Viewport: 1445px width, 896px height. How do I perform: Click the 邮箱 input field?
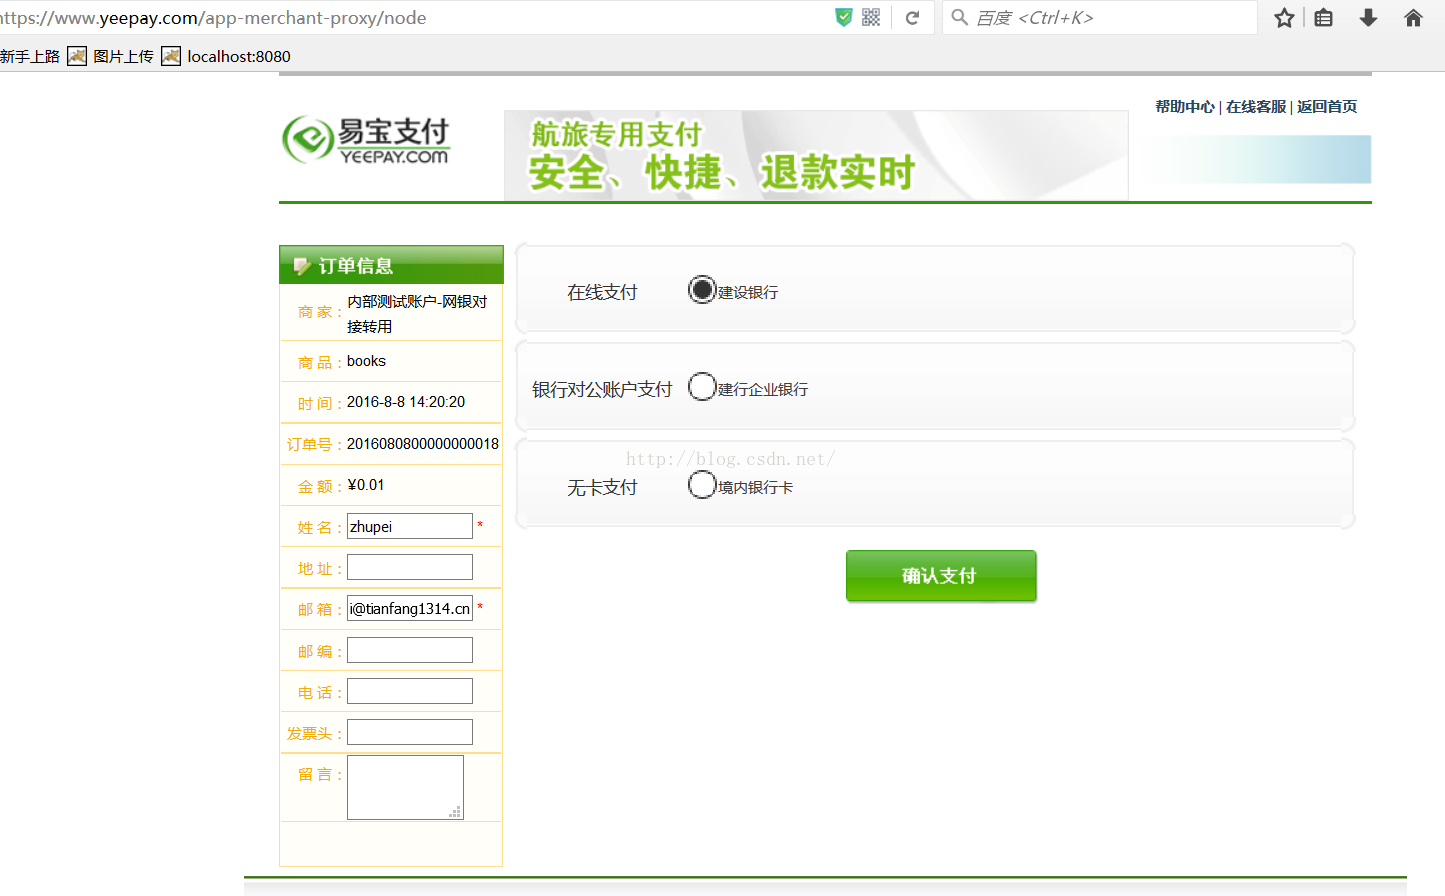pos(410,608)
